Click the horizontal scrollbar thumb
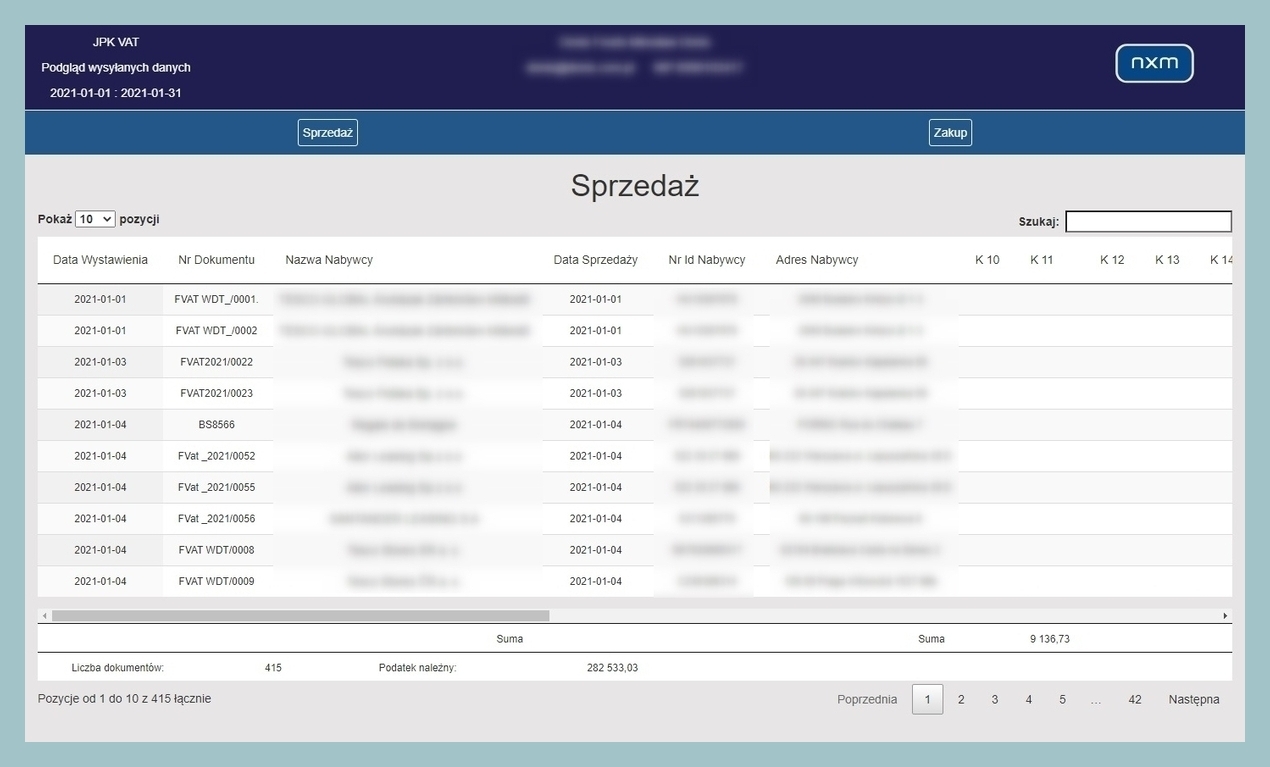The width and height of the screenshot is (1270, 767). coord(300,616)
